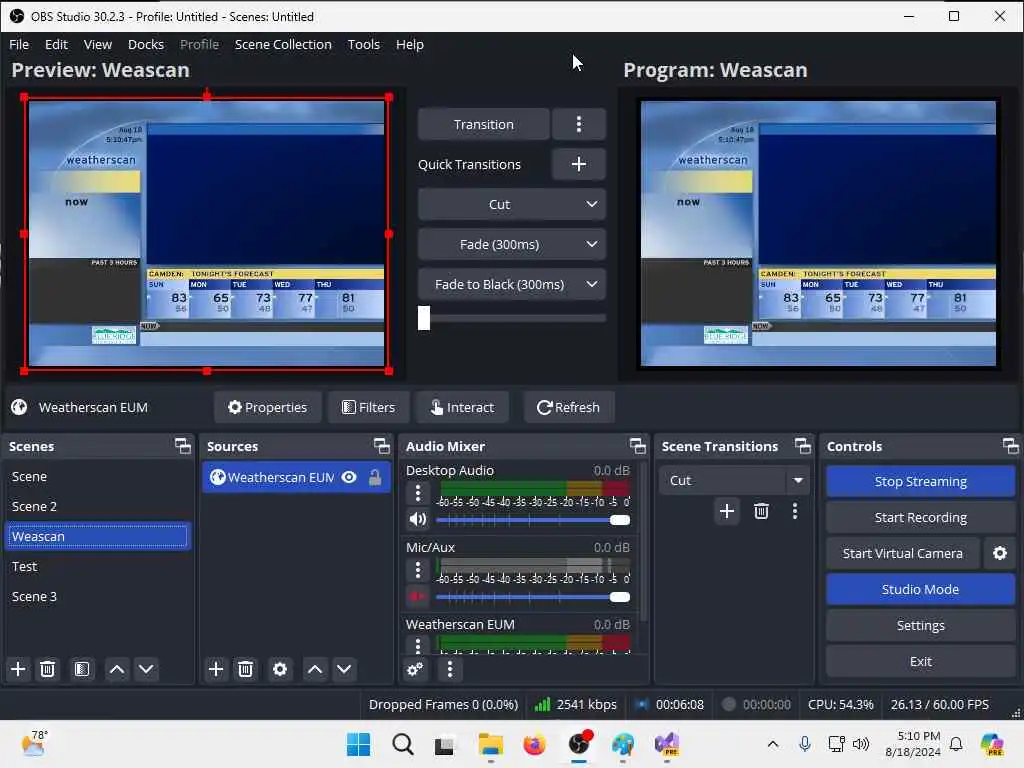Toggle lock on Weatherscan EUM source
Screen dimensions: 1024x768
click(376, 477)
